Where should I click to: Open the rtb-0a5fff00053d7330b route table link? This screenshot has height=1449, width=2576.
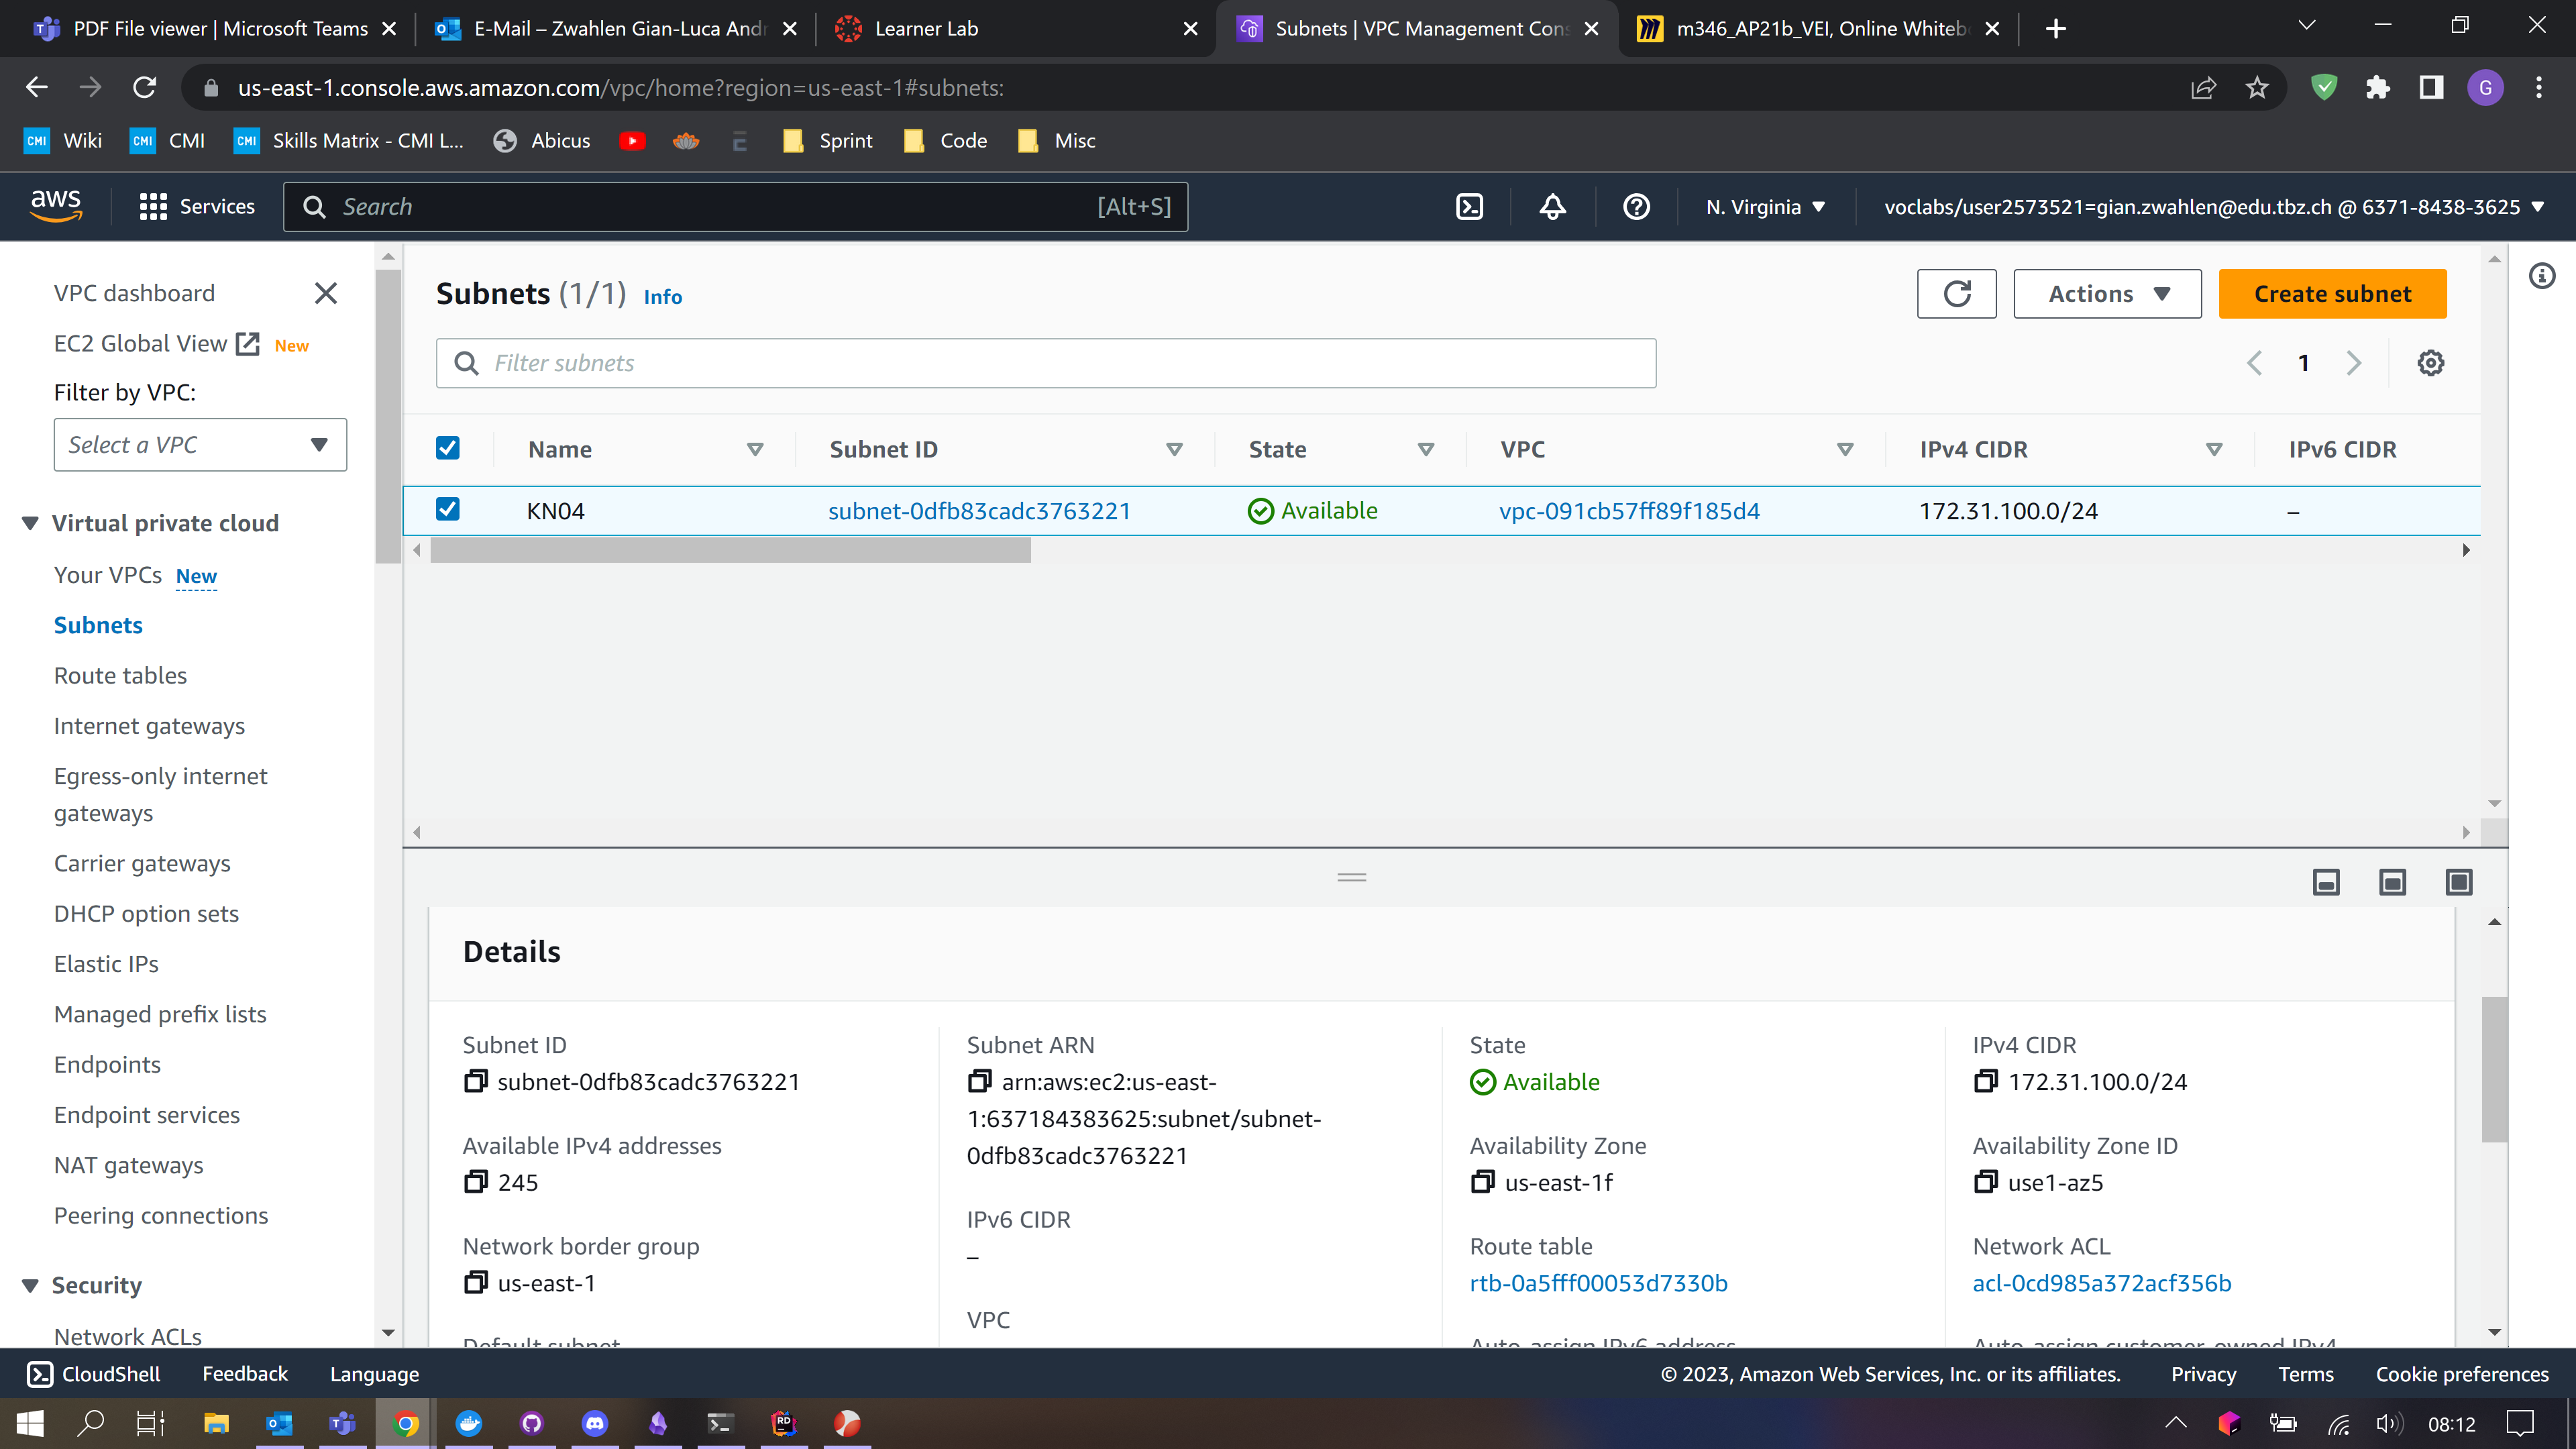1598,1283
